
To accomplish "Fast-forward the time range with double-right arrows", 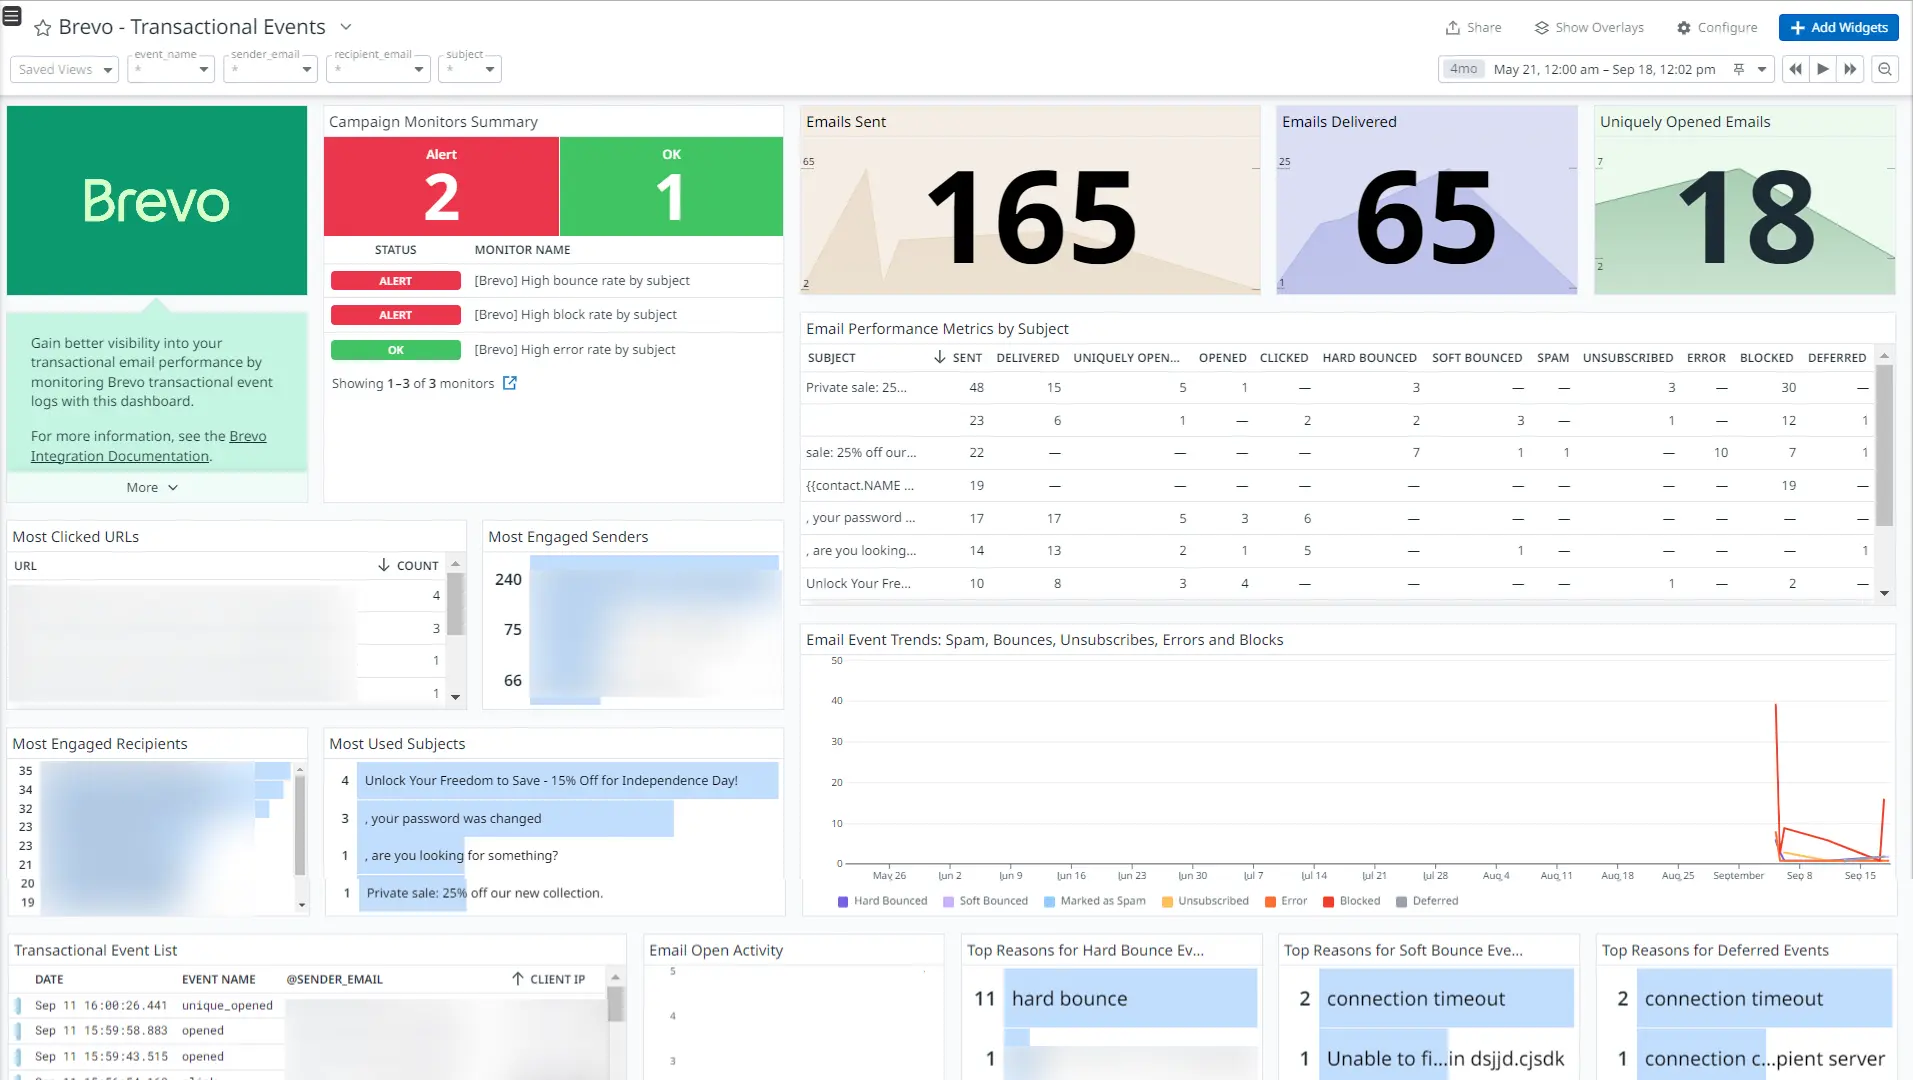I will coord(1850,69).
